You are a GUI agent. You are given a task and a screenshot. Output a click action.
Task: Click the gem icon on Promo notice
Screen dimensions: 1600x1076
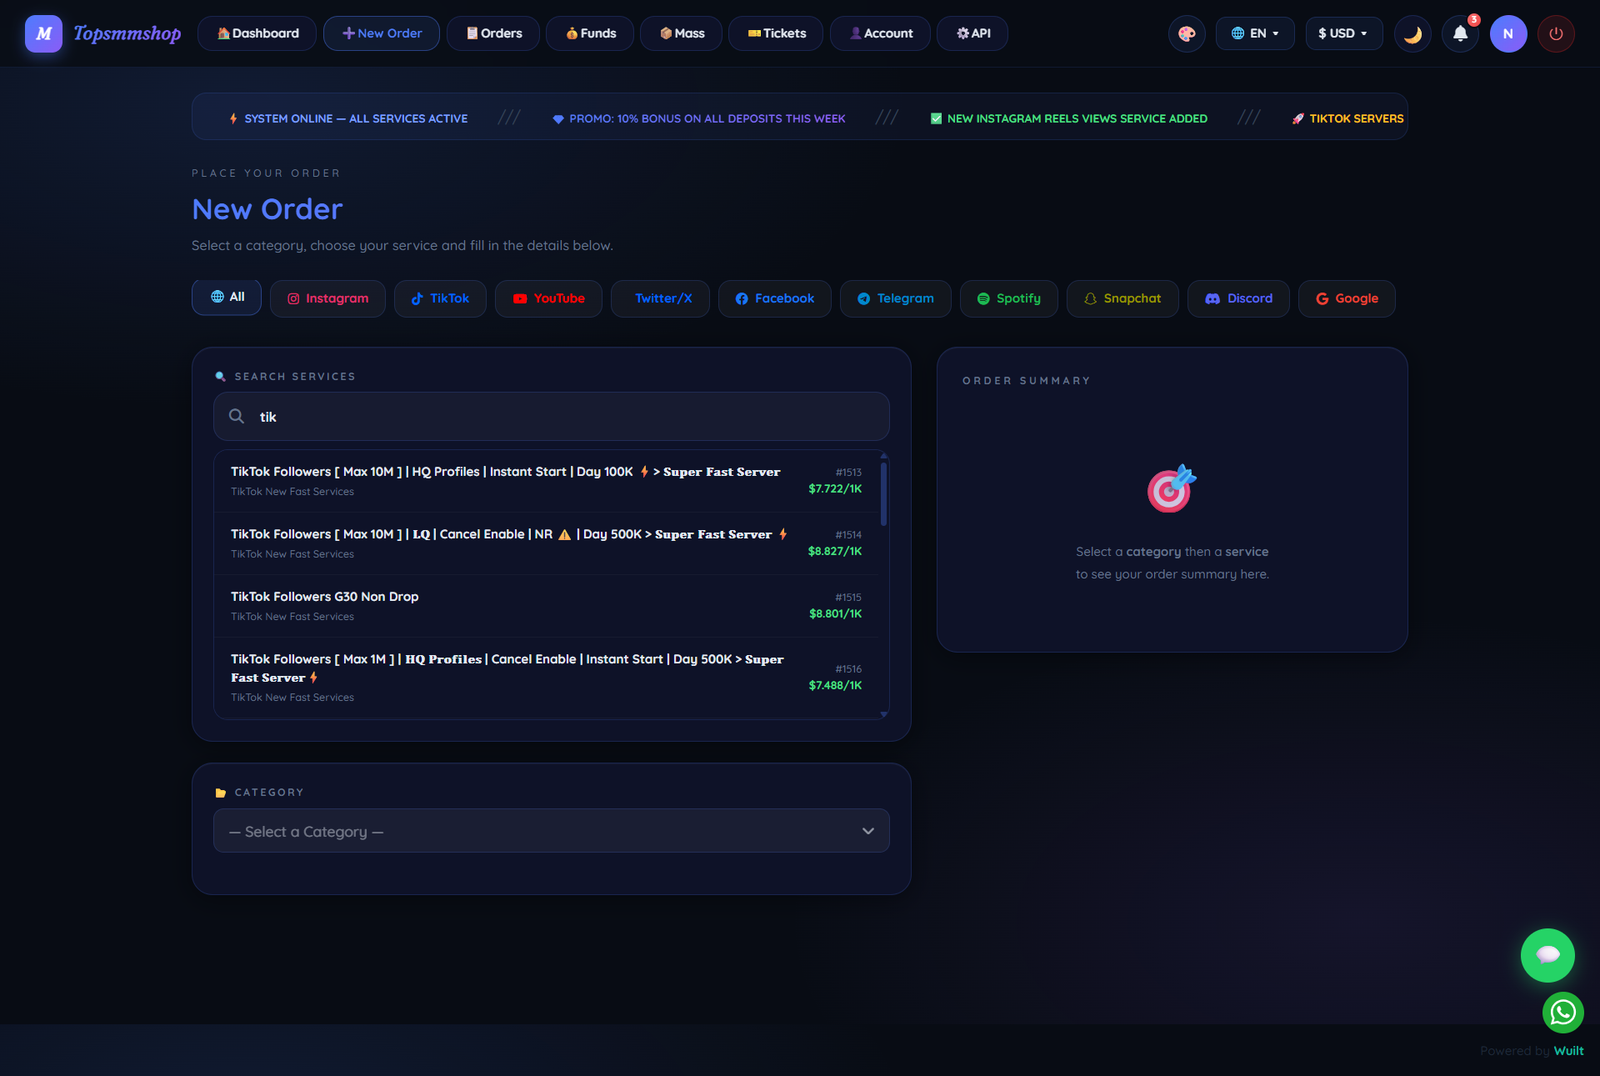pyautogui.click(x=558, y=119)
